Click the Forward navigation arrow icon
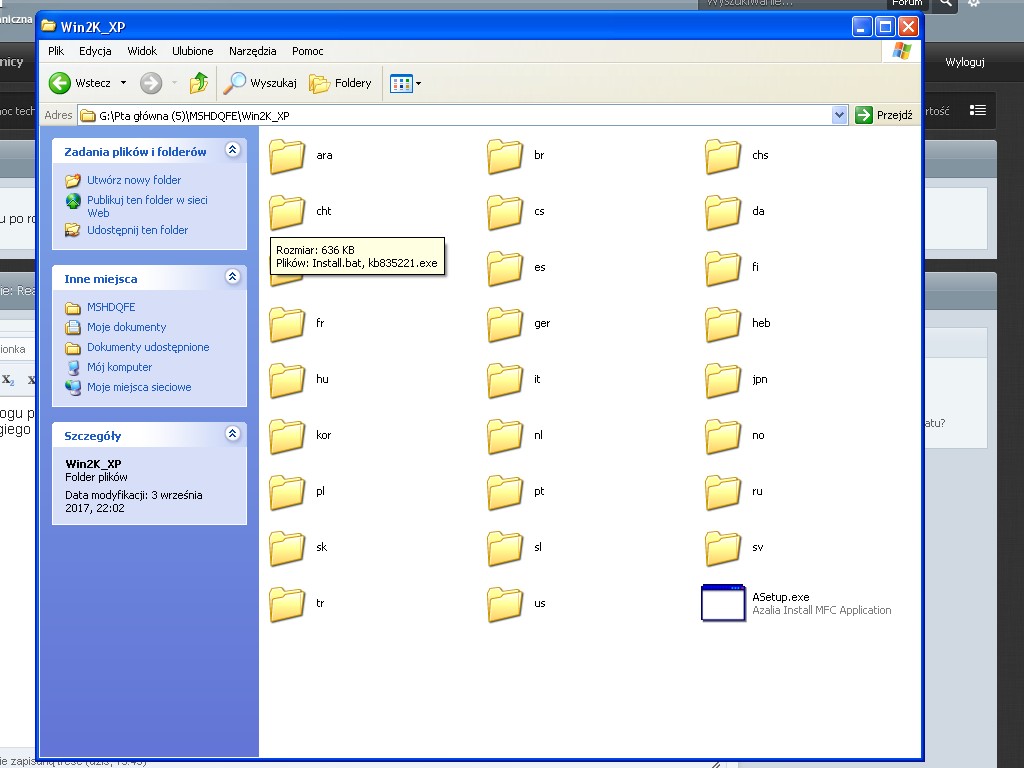Viewport: 1024px width, 768px height. coord(151,83)
